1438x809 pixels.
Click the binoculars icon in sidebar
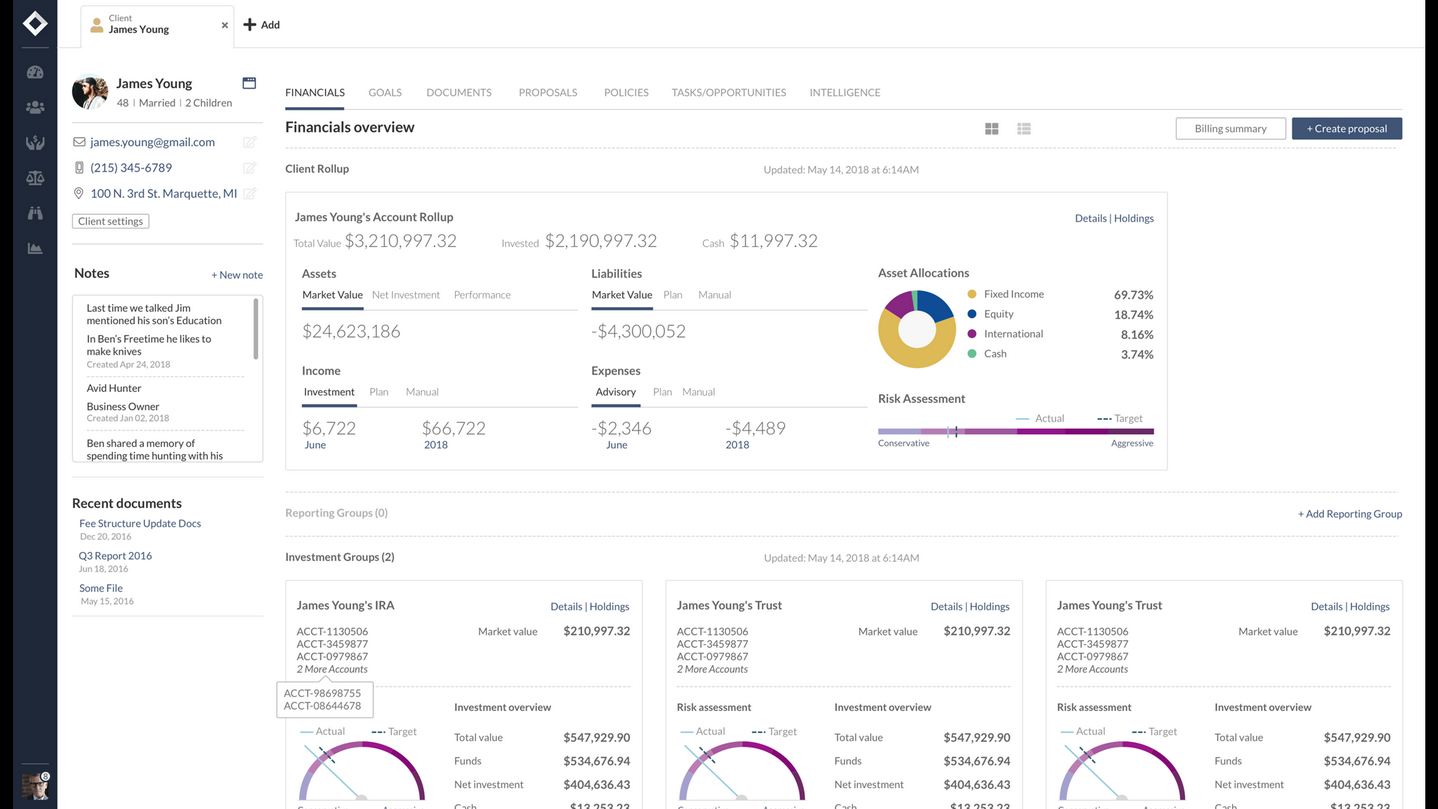[35, 213]
